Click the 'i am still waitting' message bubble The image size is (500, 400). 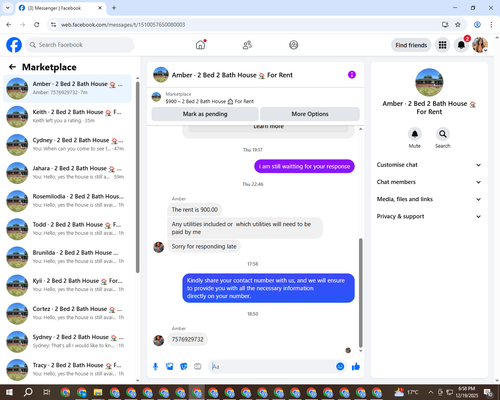[304, 166]
